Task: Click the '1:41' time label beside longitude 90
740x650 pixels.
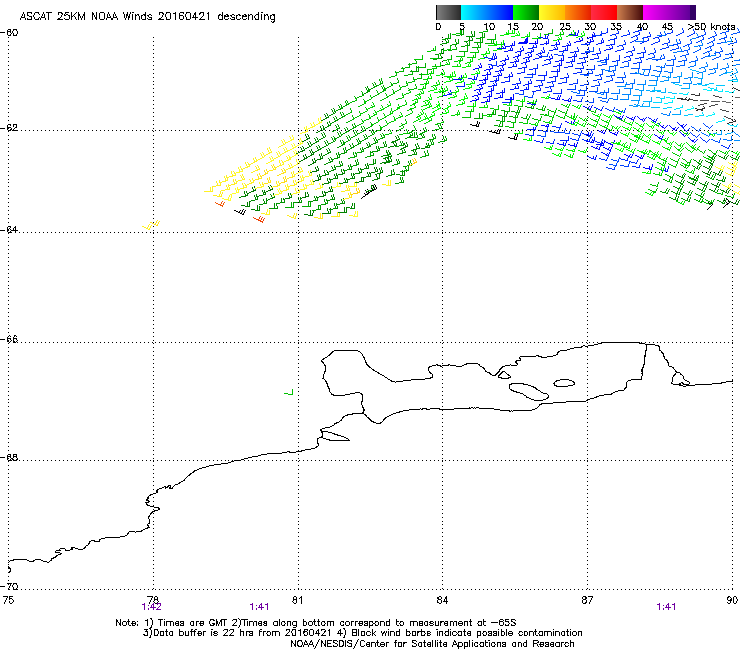Action: click(666, 607)
